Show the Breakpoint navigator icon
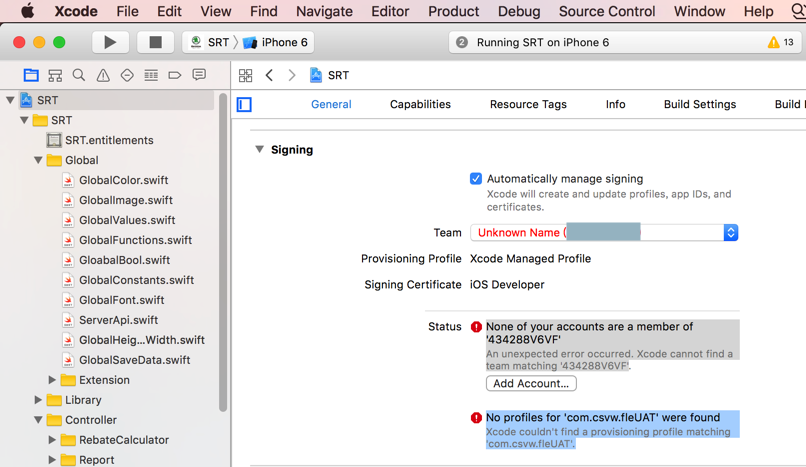The height and width of the screenshot is (467, 806). tap(175, 75)
